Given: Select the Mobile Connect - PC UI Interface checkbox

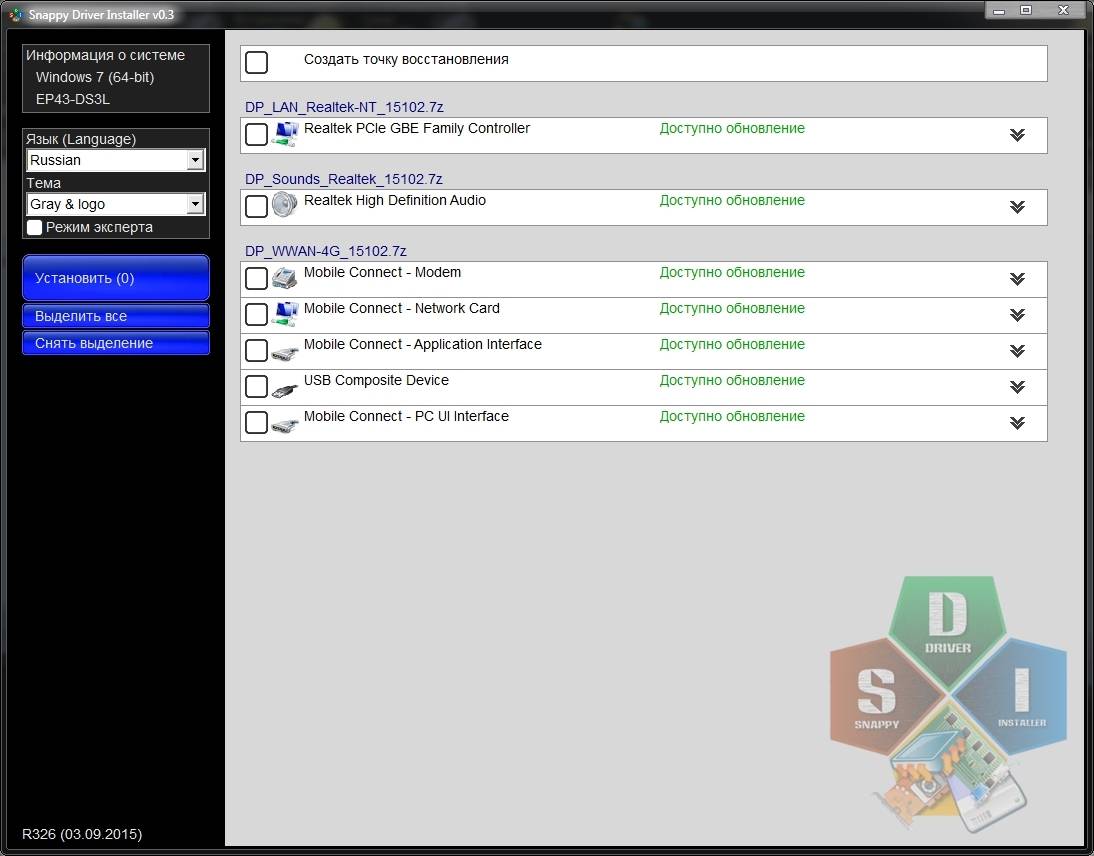Looking at the screenshot, I should click(257, 422).
